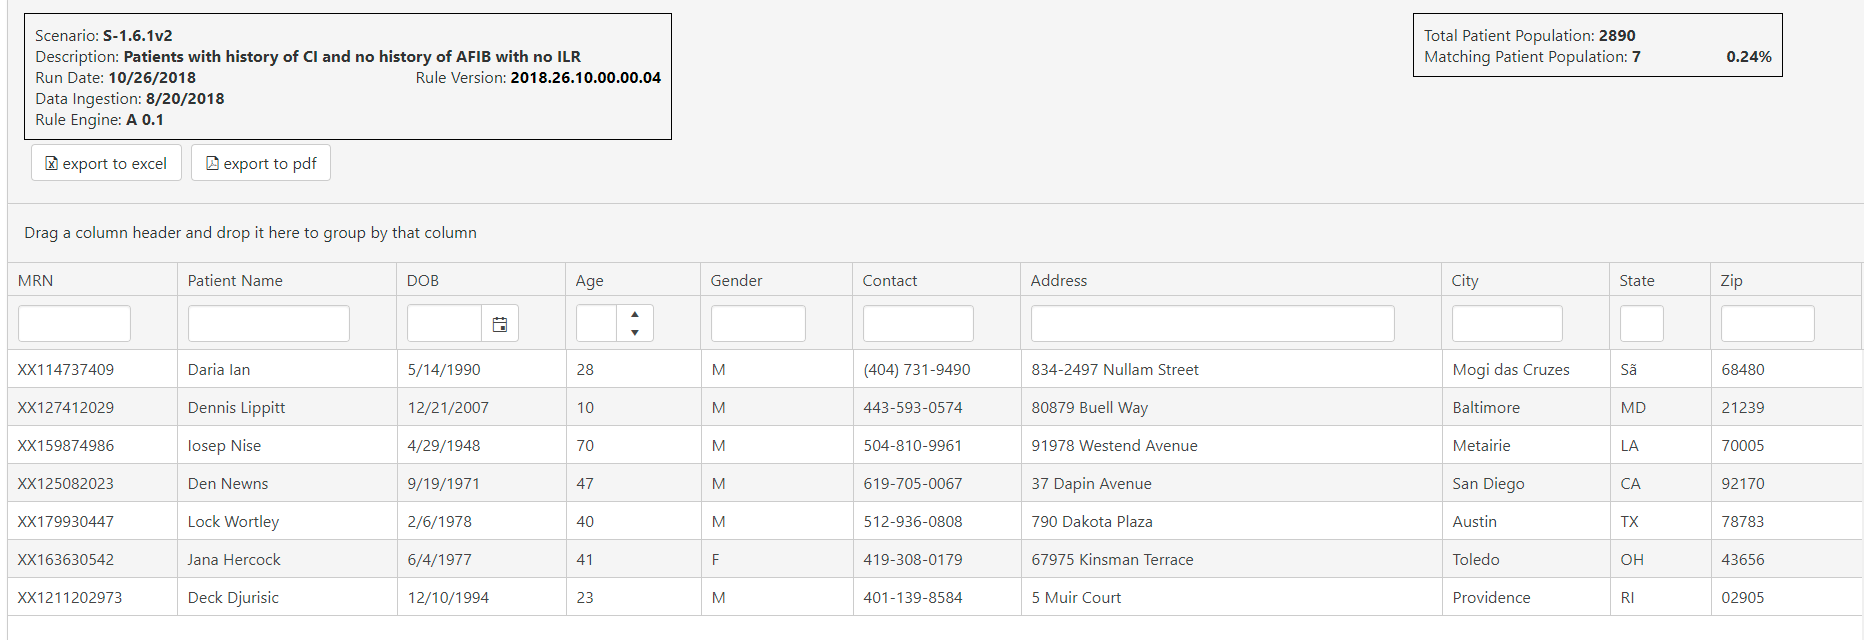Click MRN XX179930447 cell
Screen dimensions: 1864x640
(x=66, y=521)
